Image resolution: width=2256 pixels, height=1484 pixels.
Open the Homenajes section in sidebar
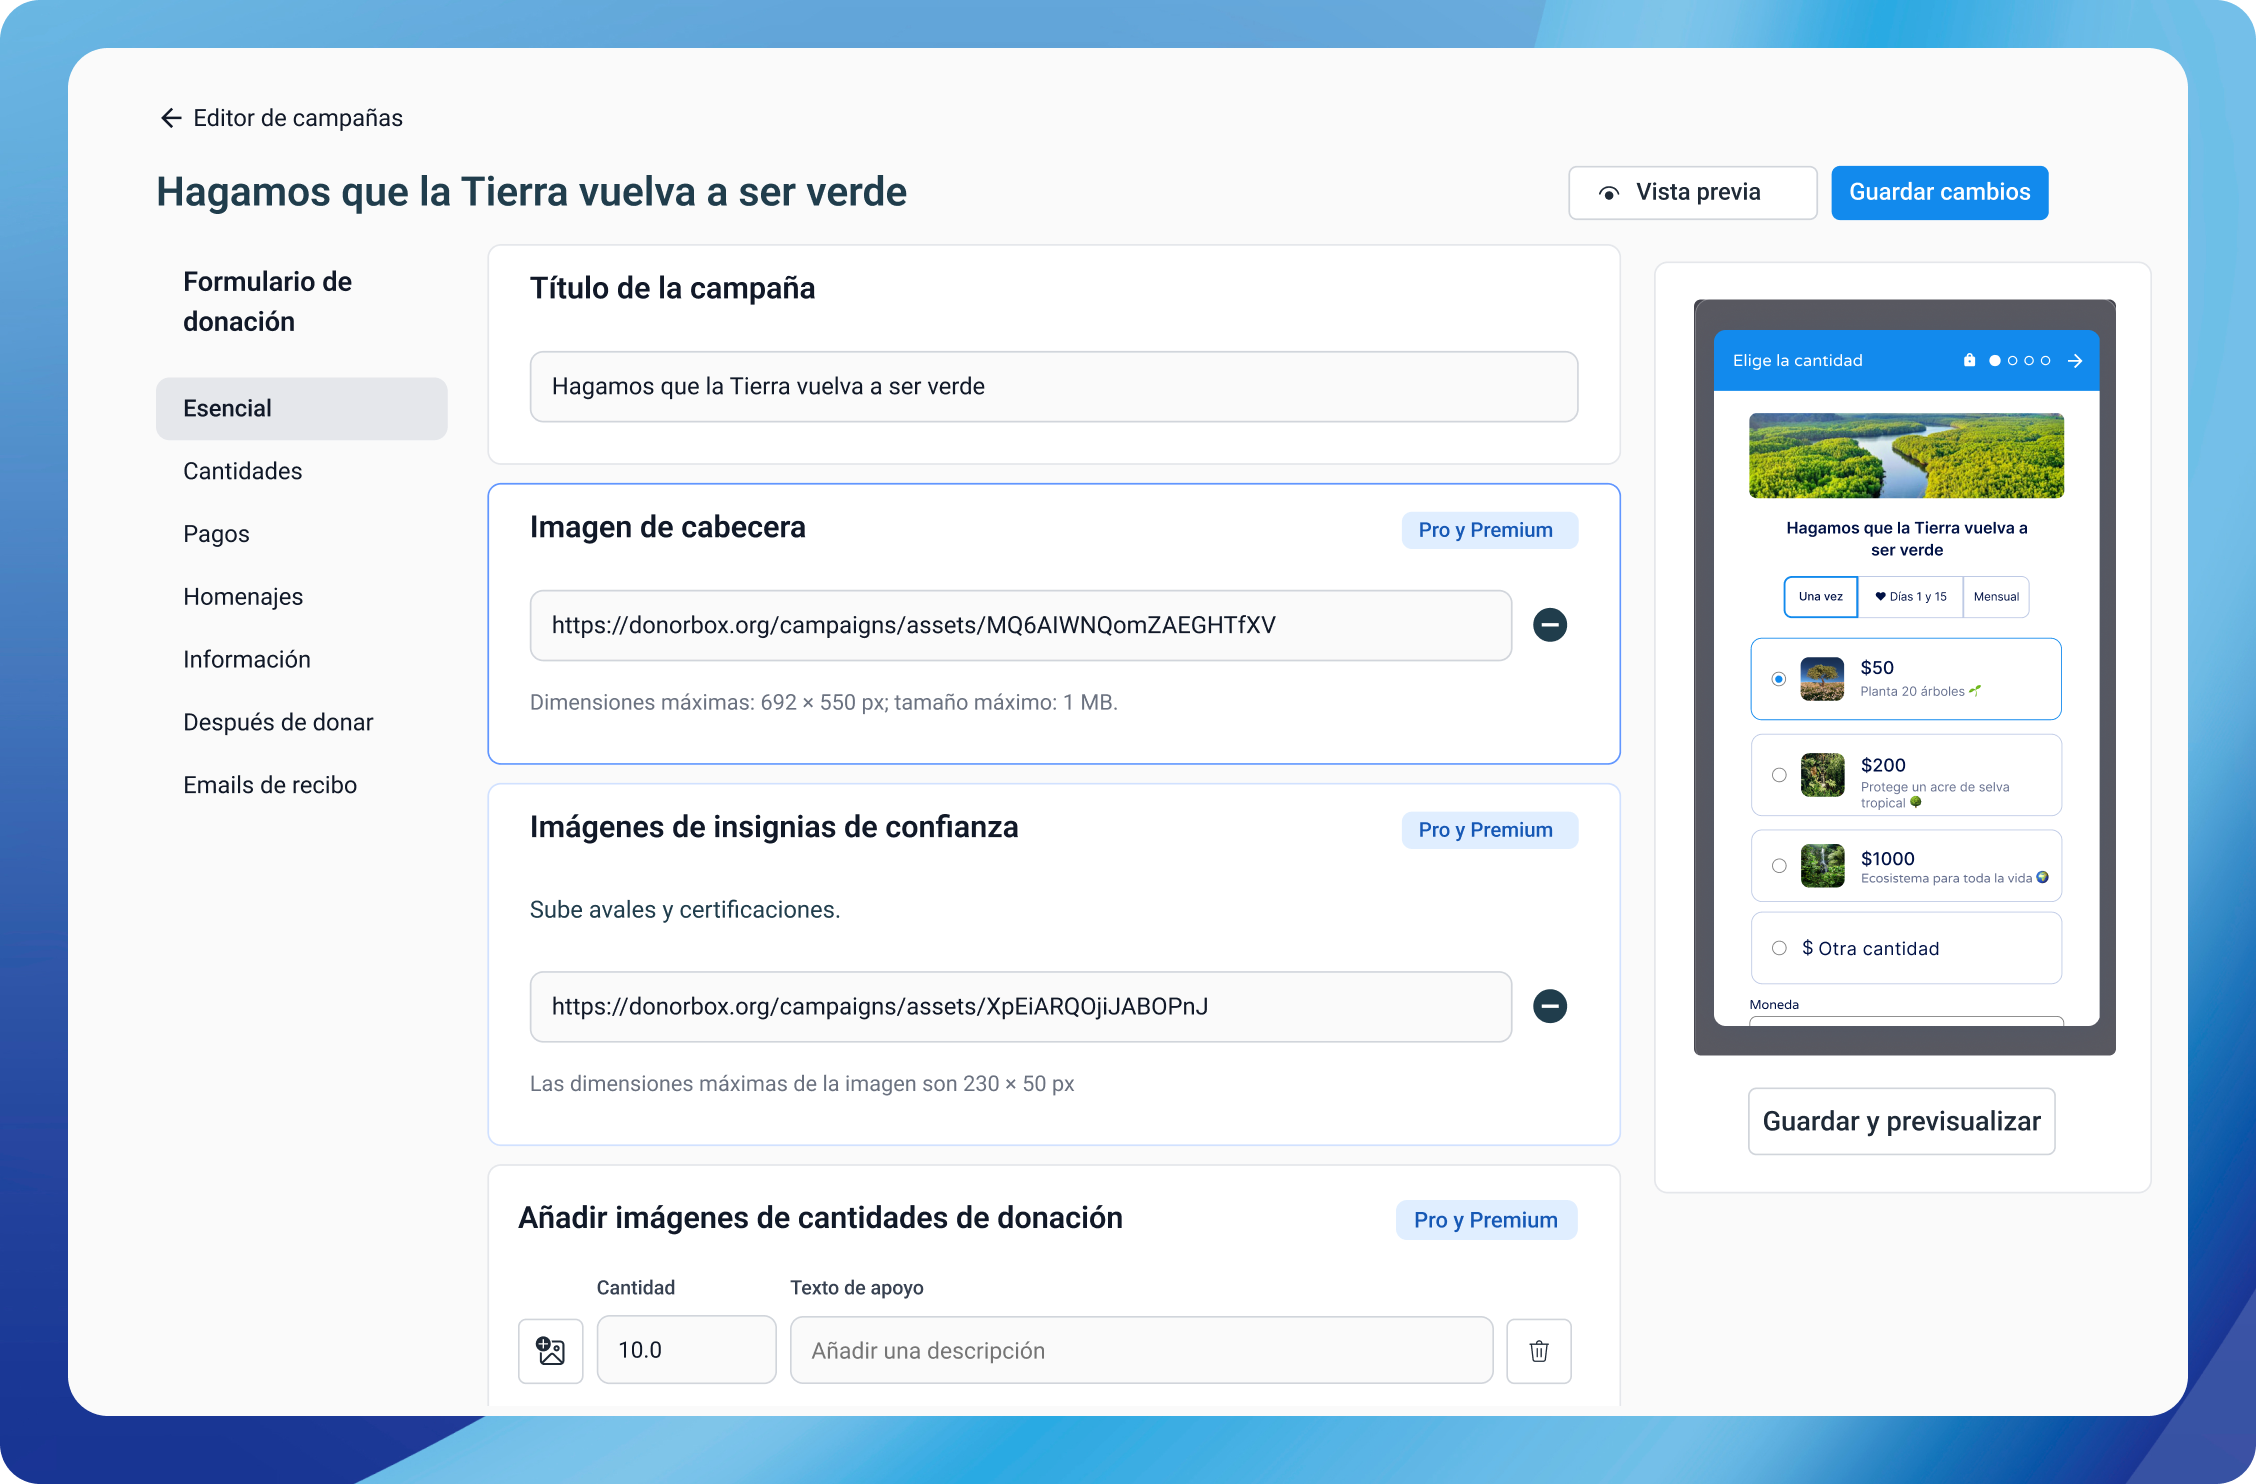(x=243, y=597)
